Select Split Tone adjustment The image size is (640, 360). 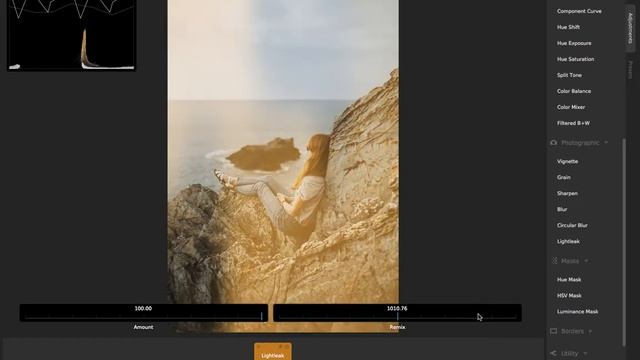point(569,75)
